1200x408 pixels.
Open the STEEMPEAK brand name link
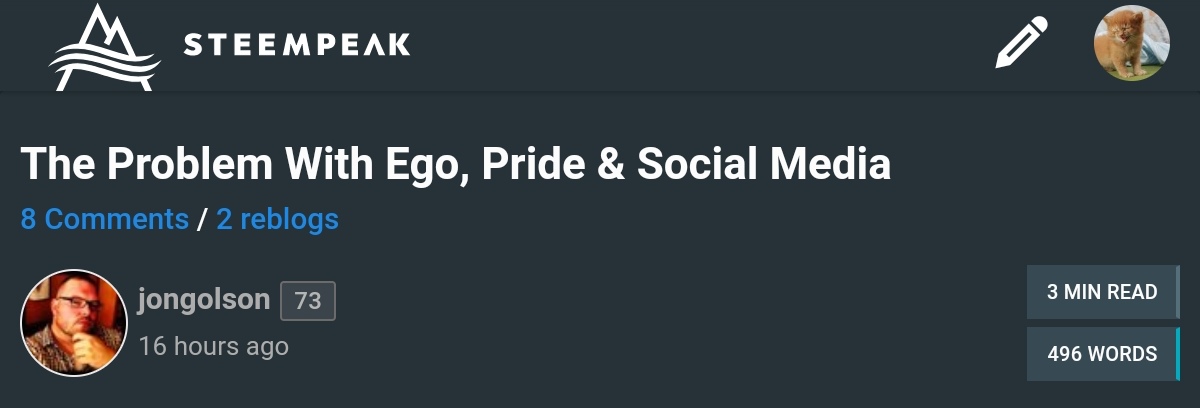(297, 45)
